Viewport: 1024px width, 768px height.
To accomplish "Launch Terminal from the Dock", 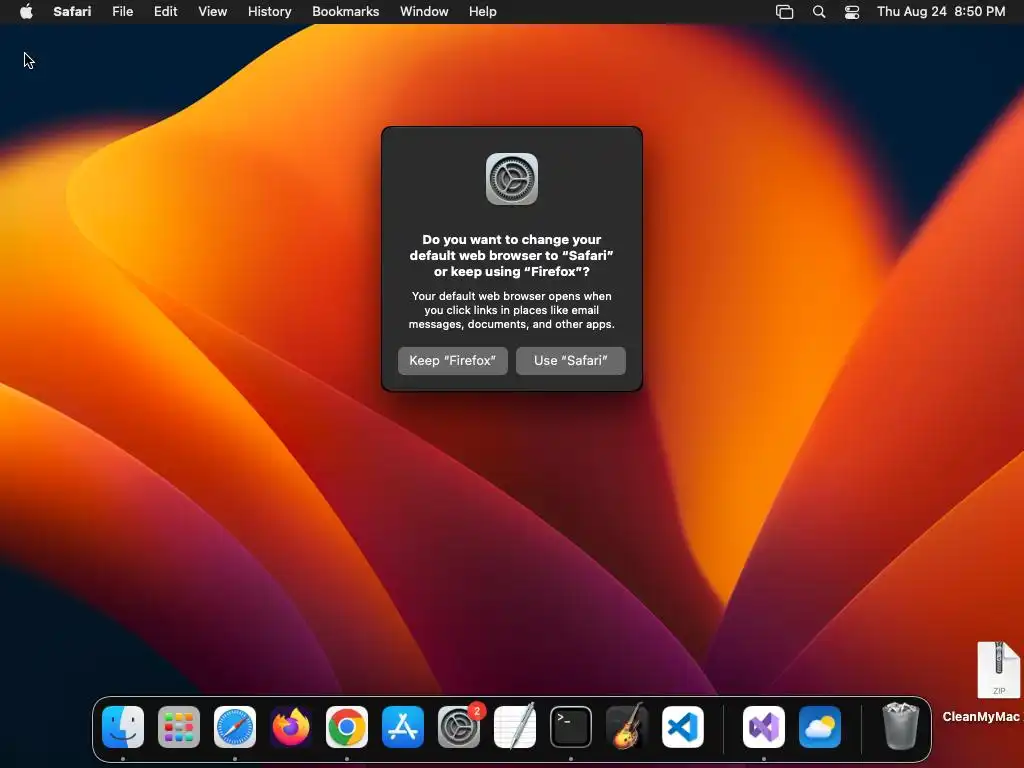I will tap(571, 727).
